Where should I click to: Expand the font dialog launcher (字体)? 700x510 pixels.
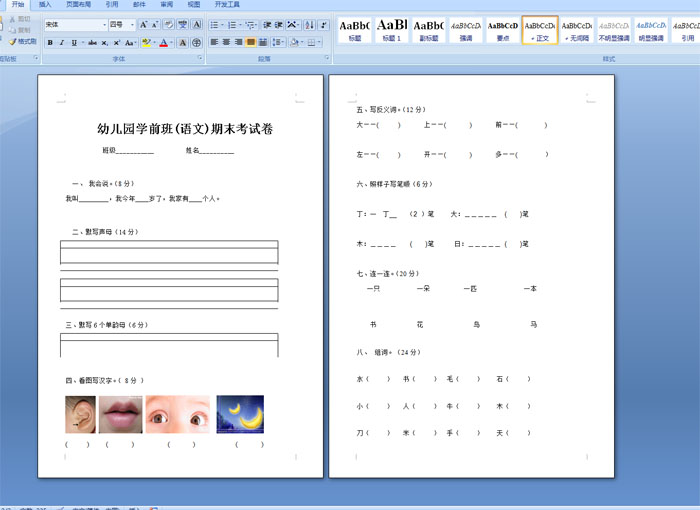pyautogui.click(x=200, y=58)
